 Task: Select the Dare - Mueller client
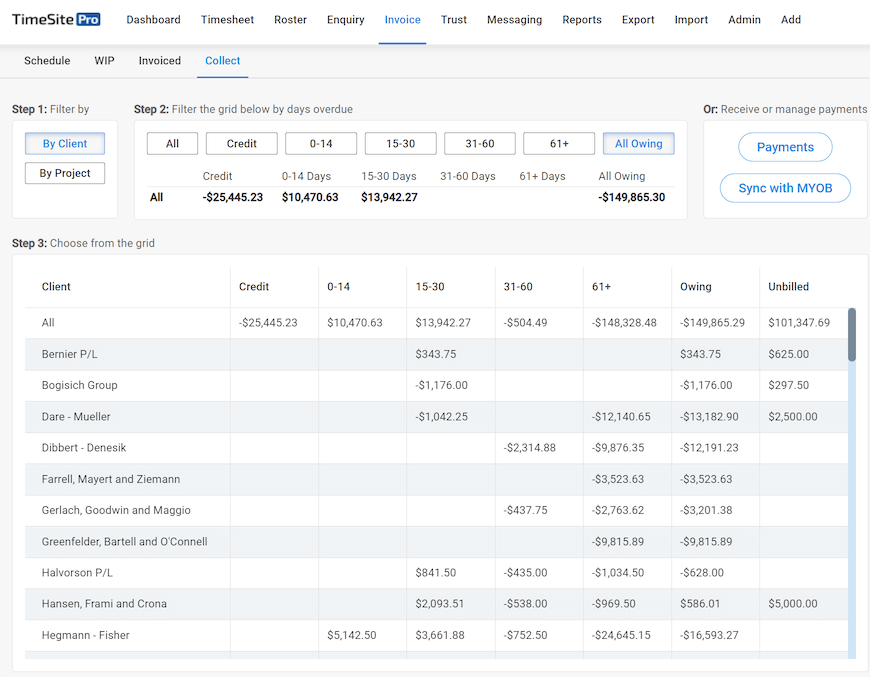pos(436,417)
